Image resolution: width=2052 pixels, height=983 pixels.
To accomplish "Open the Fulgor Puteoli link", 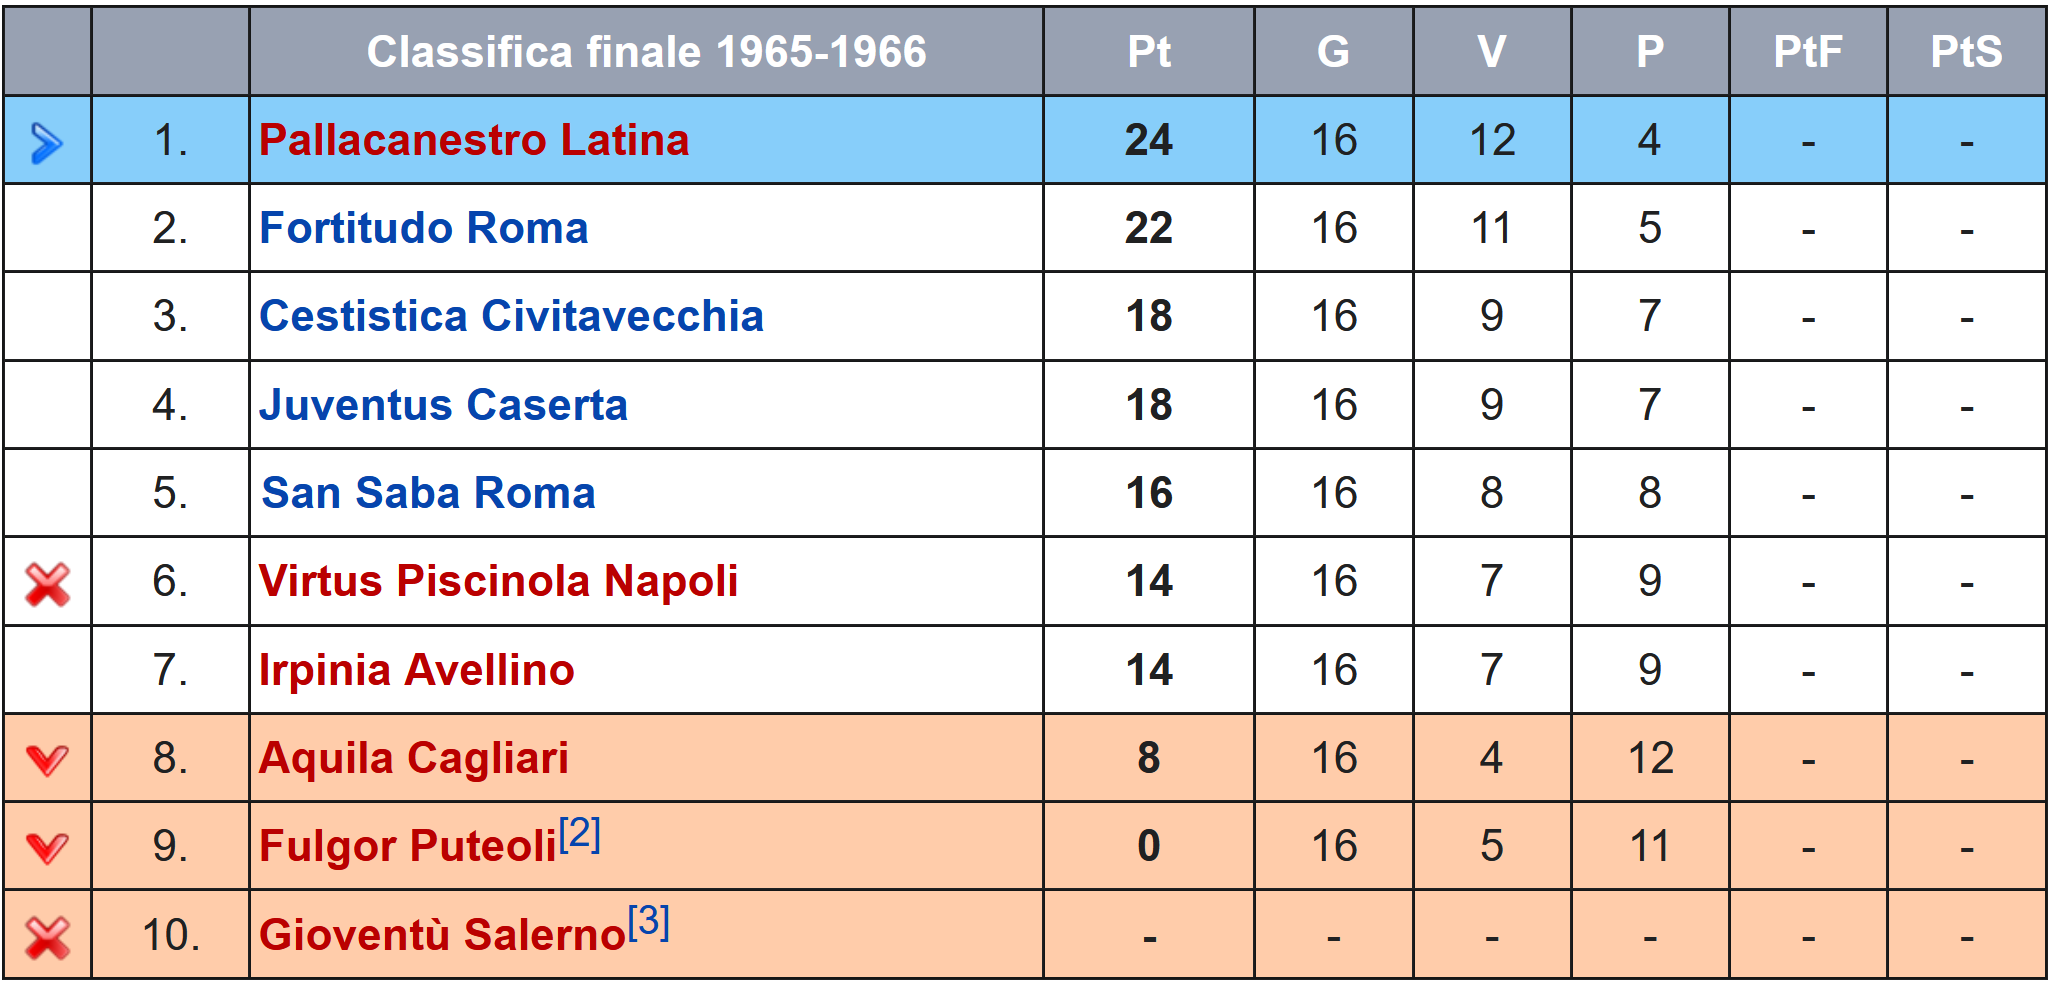I will pyautogui.click(x=407, y=846).
